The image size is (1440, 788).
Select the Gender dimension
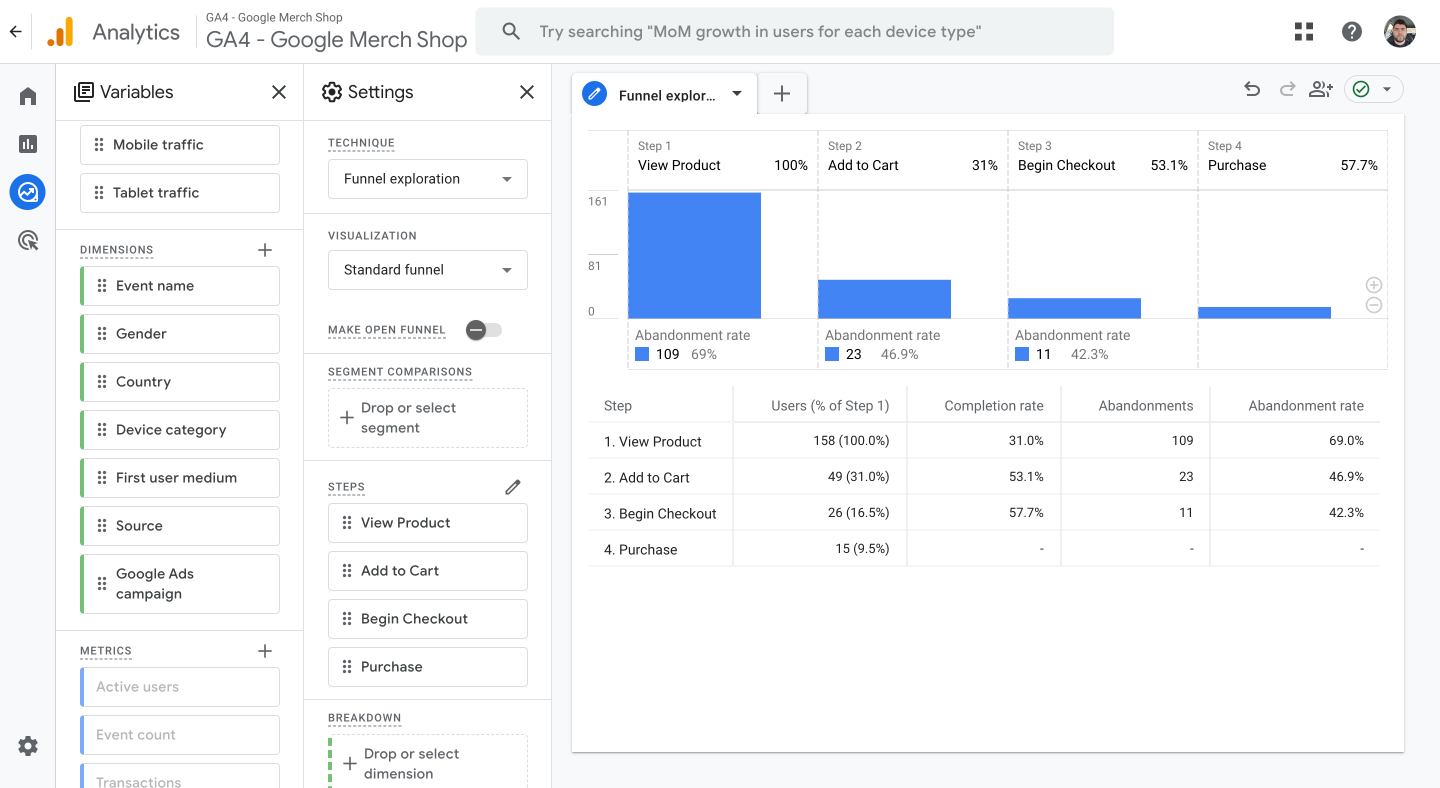[x=180, y=334]
